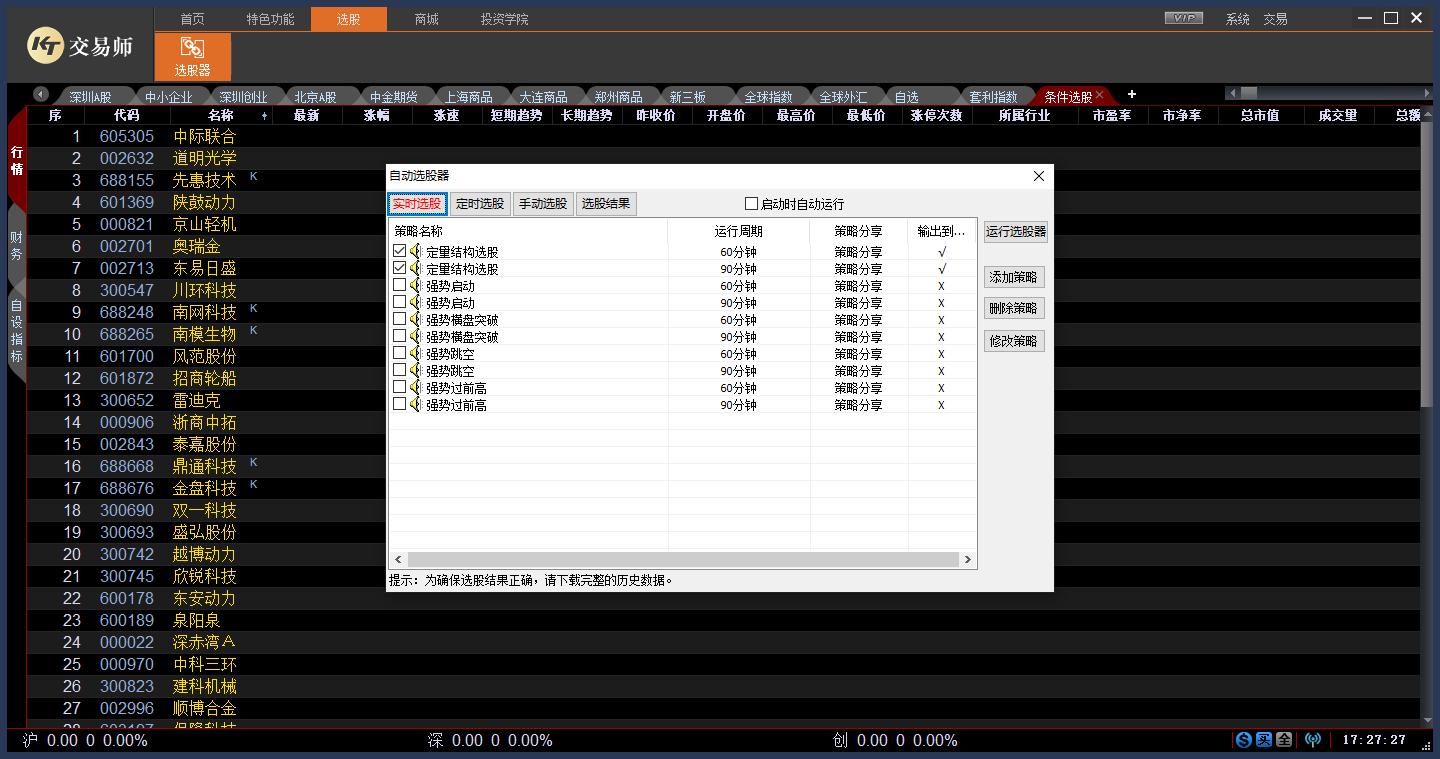1440x759 pixels.
Task: Click speaker icon of 强势过前高 60分钟 row
Action: (416, 388)
